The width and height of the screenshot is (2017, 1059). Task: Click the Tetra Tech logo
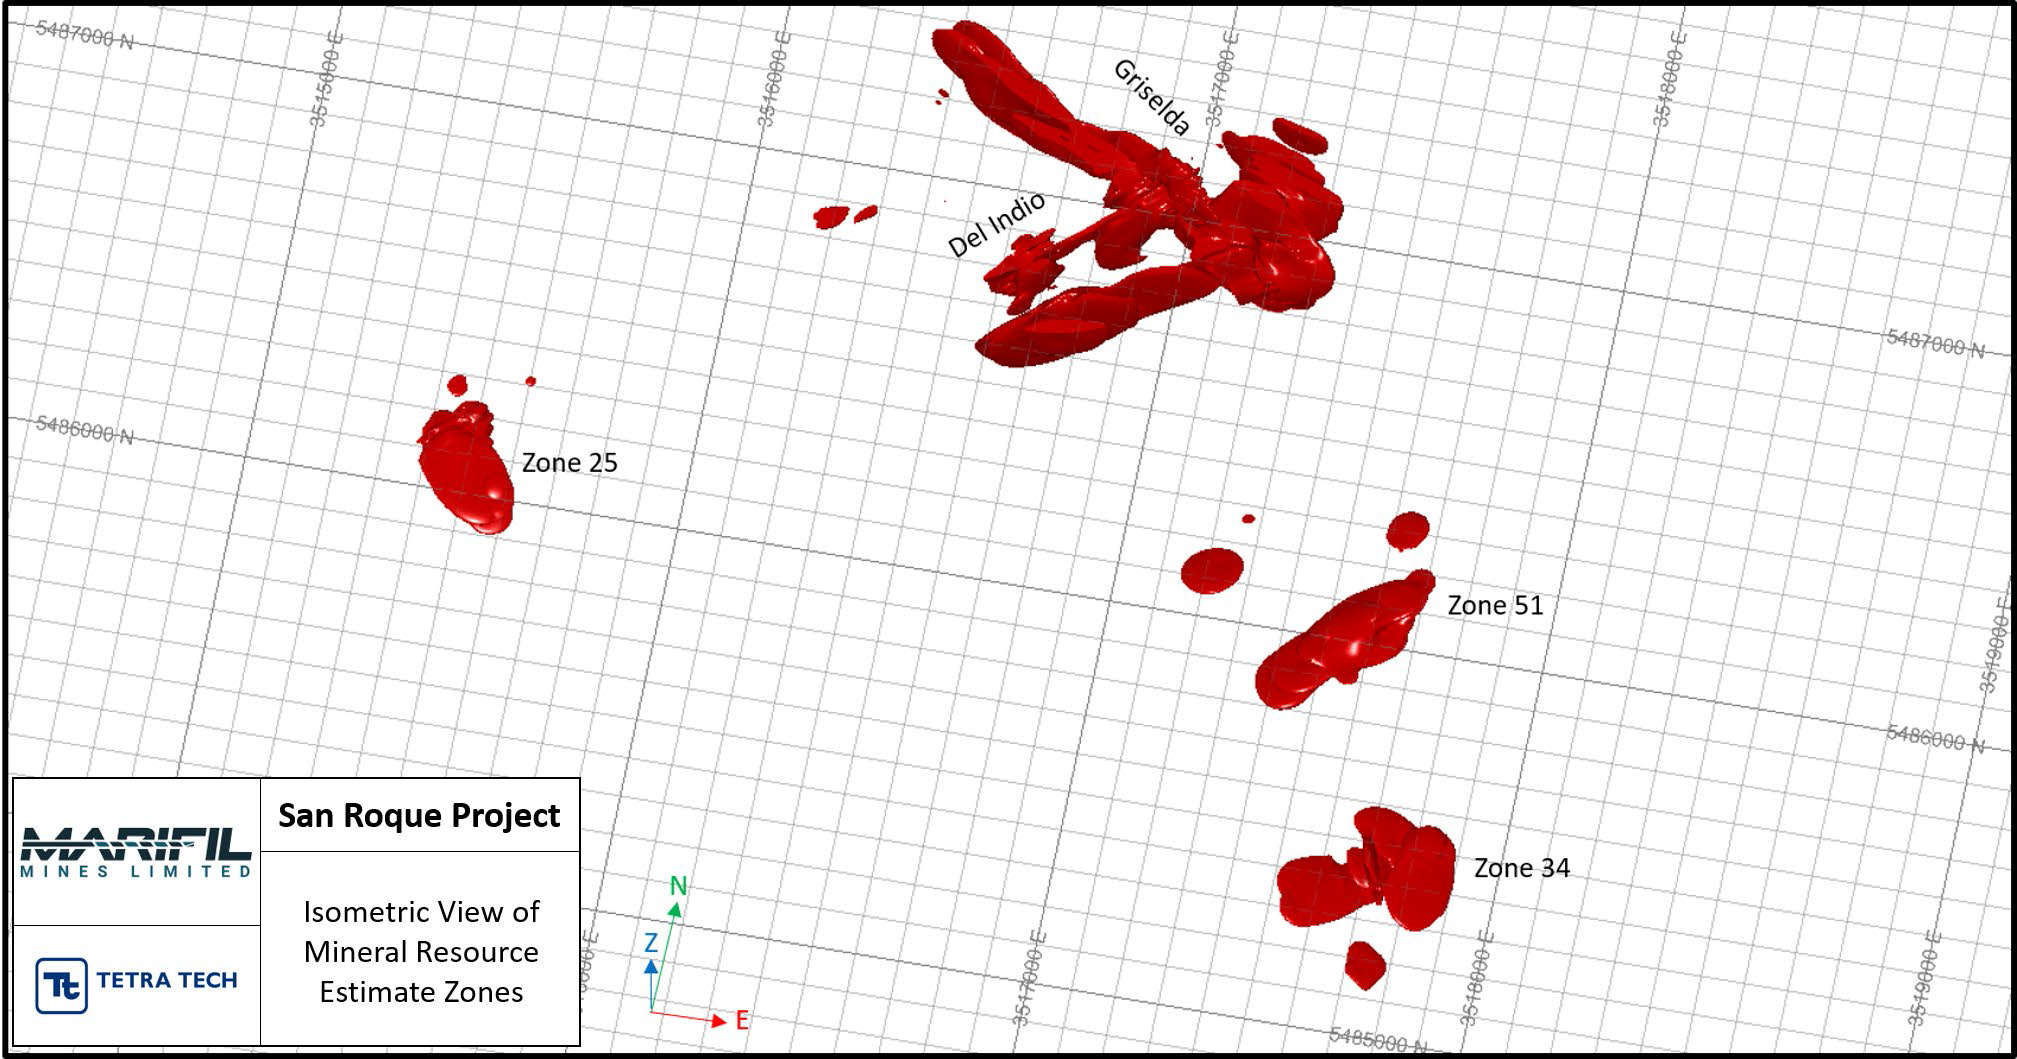[x=137, y=985]
